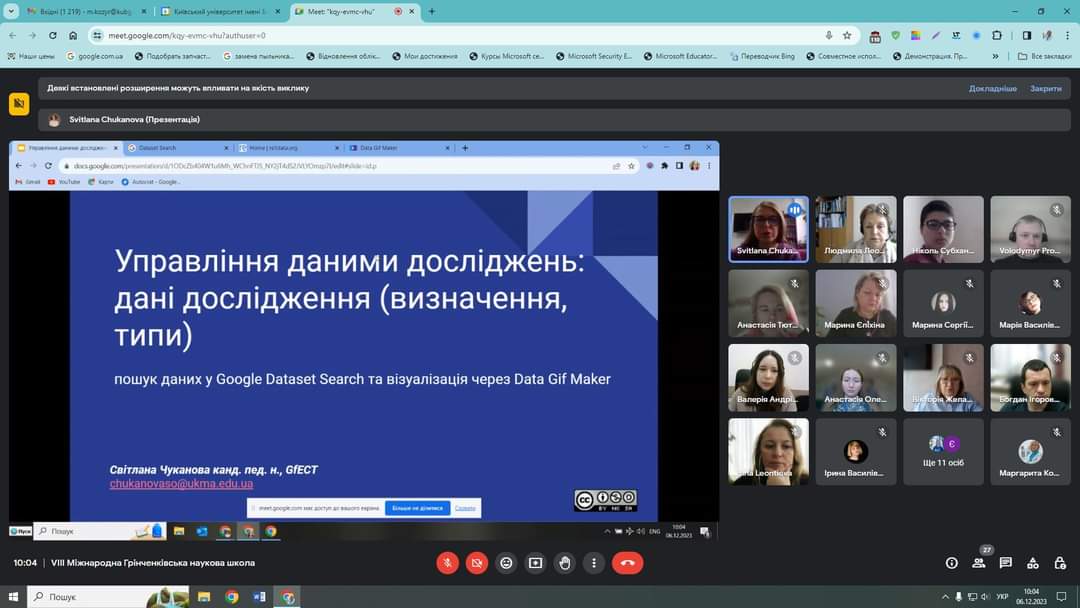Open the activities icon
This screenshot has width=1080, height=608.
coord(1033,563)
